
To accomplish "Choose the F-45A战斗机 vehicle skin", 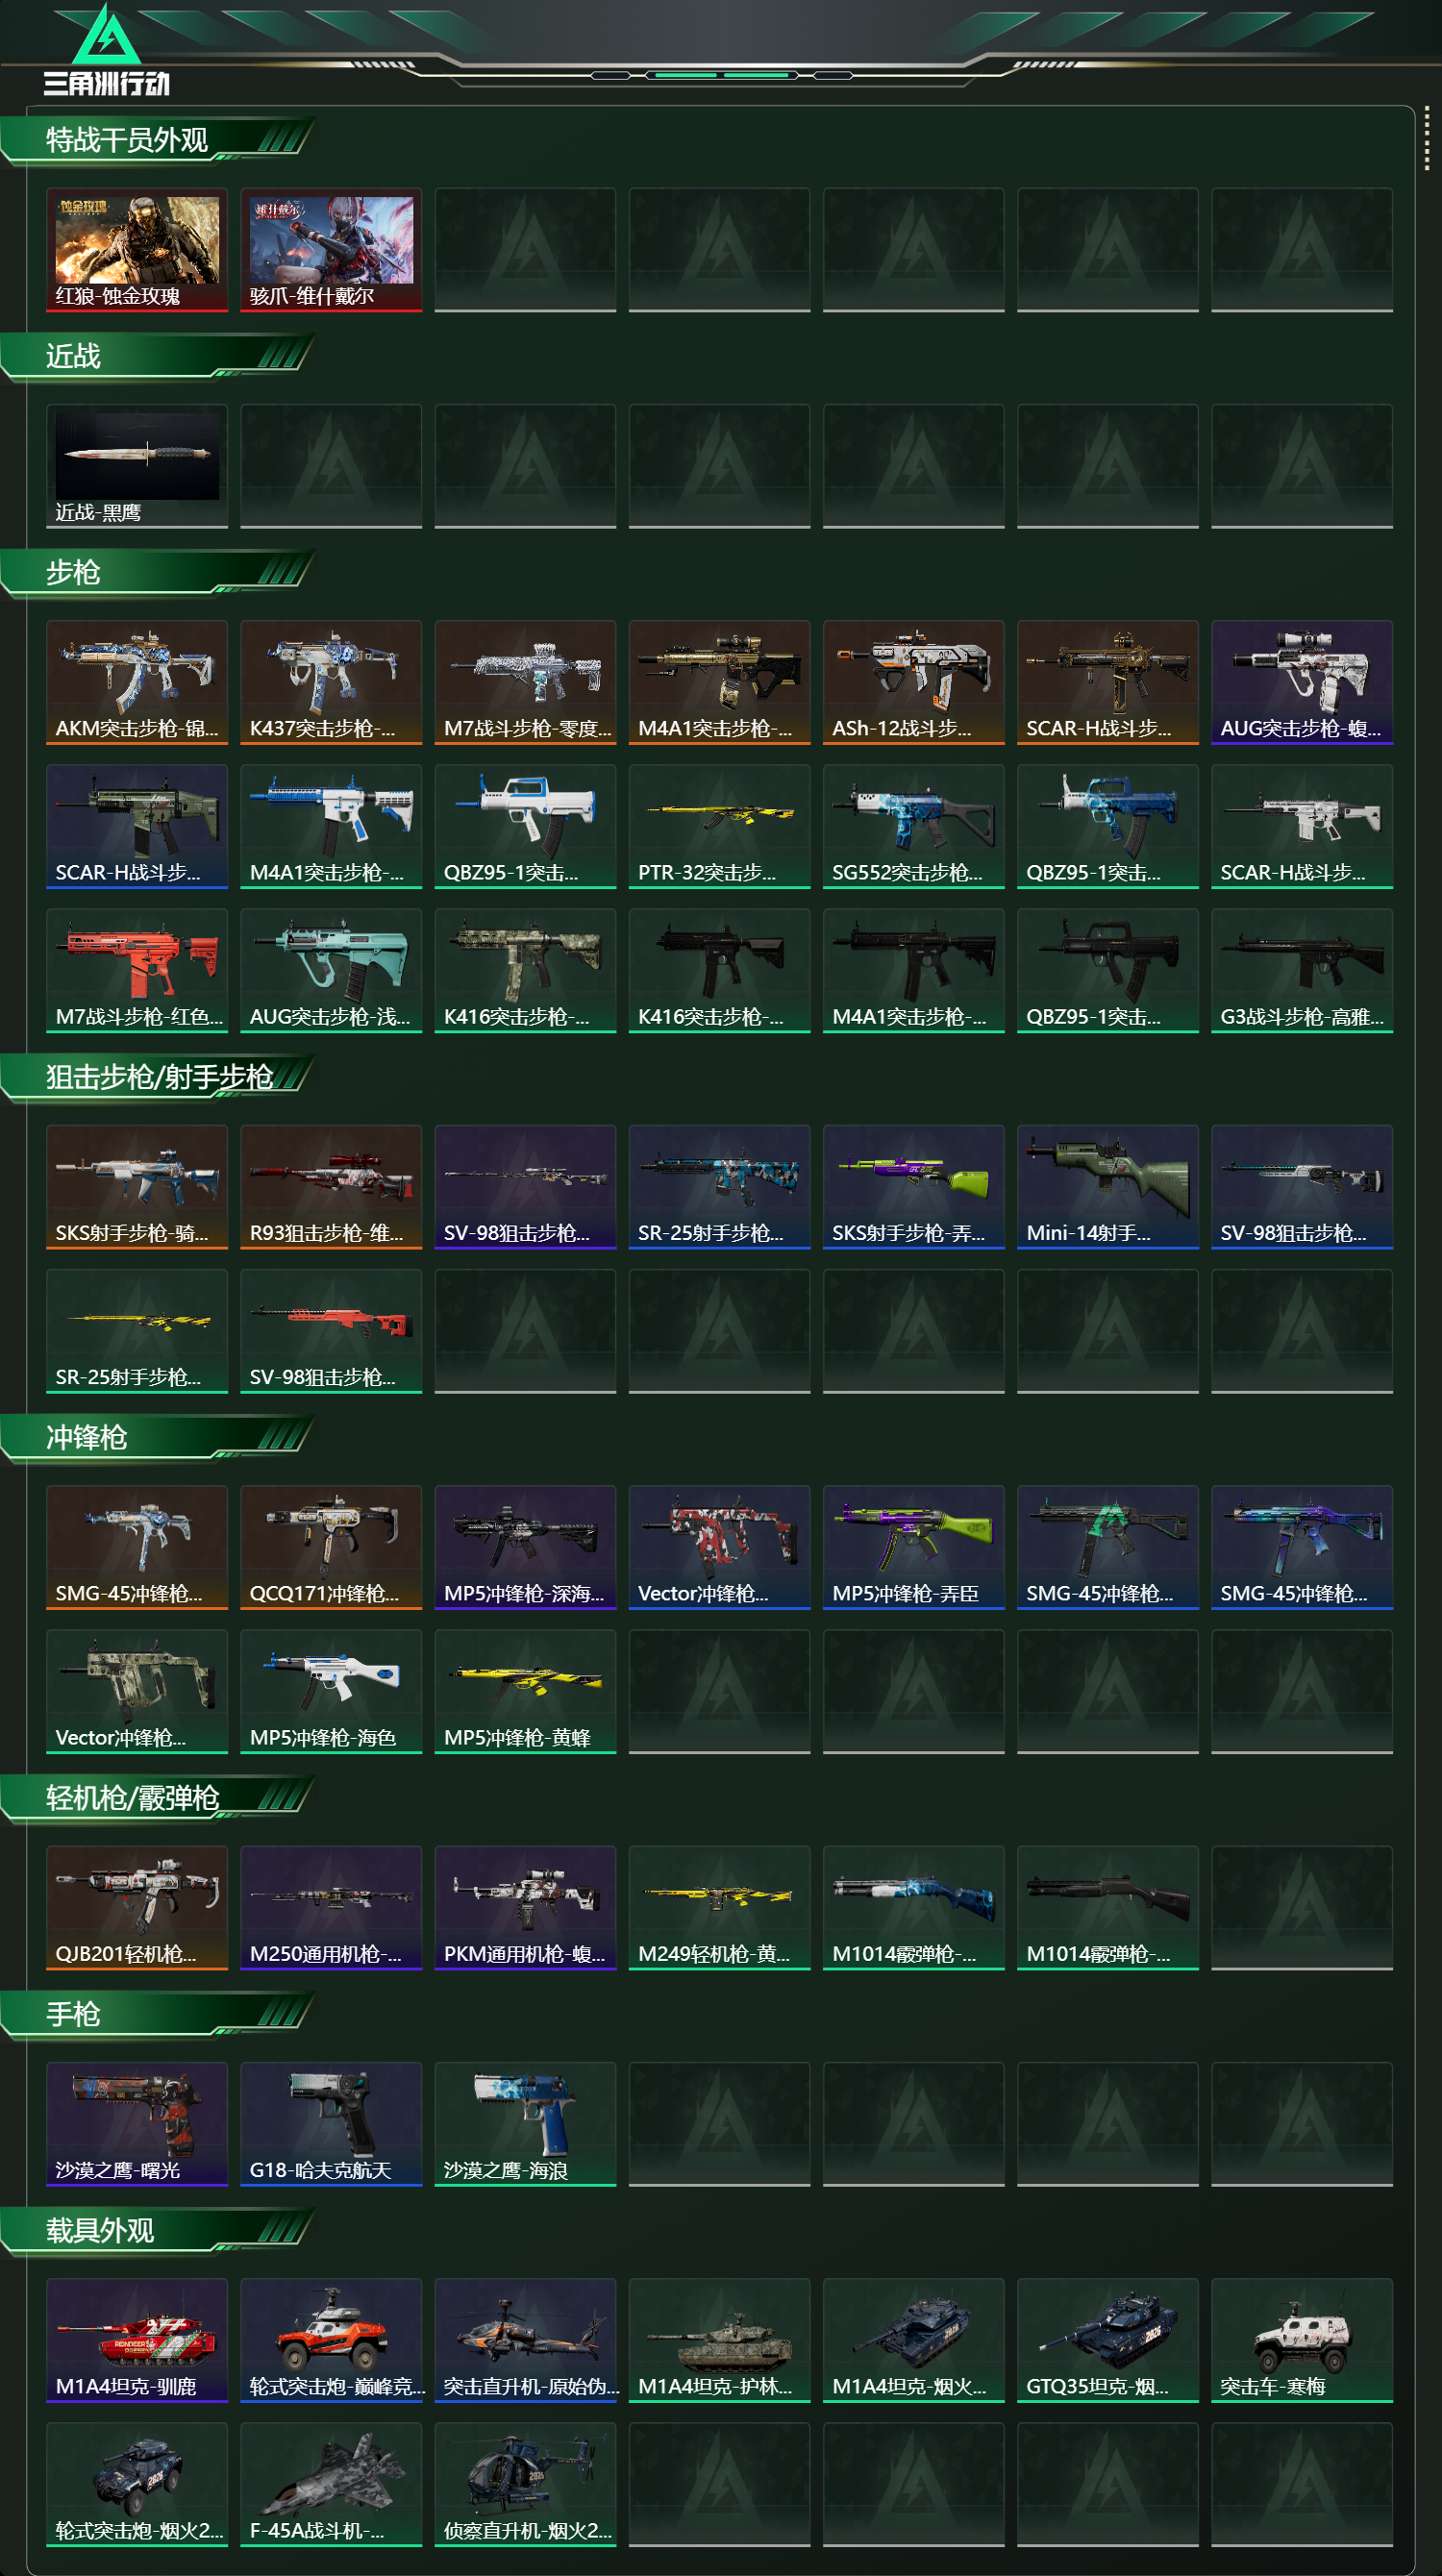I will click(331, 2484).
